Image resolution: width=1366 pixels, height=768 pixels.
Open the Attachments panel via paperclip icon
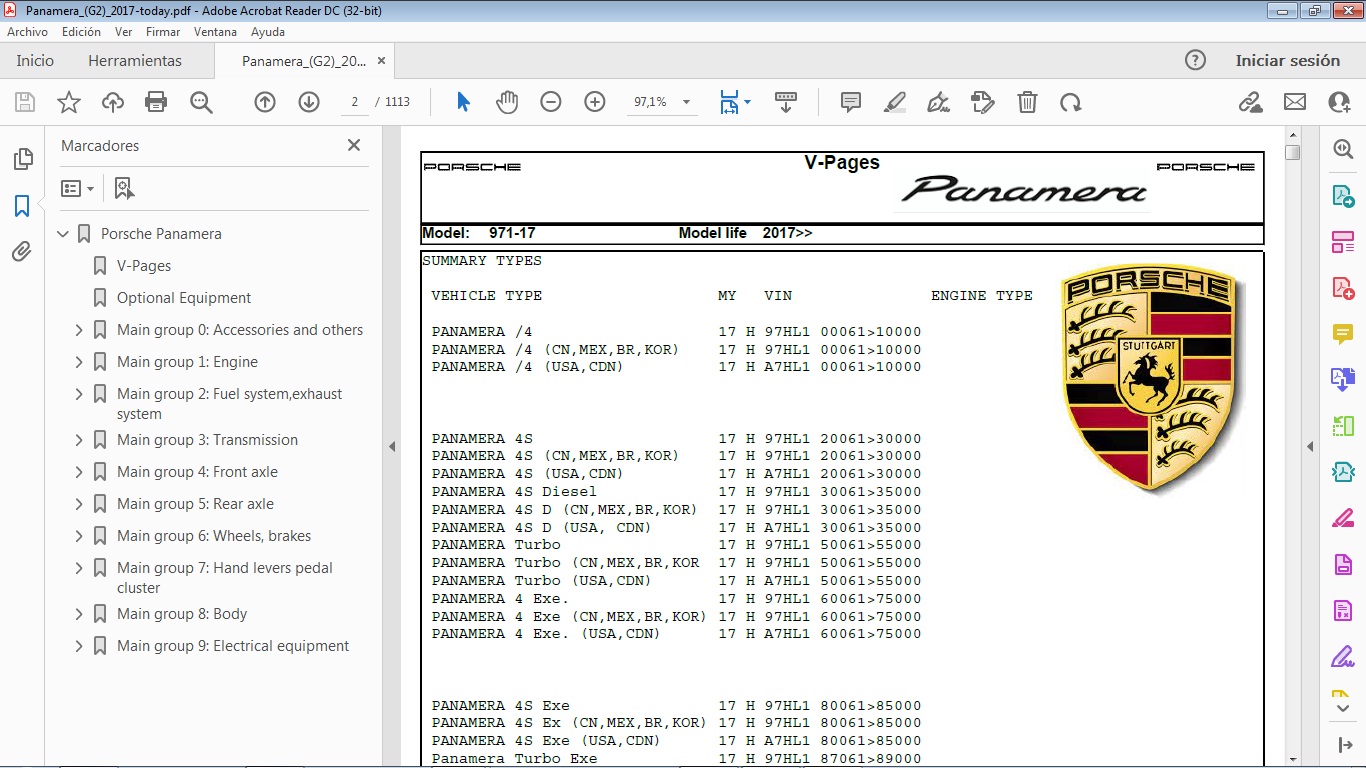(22, 252)
